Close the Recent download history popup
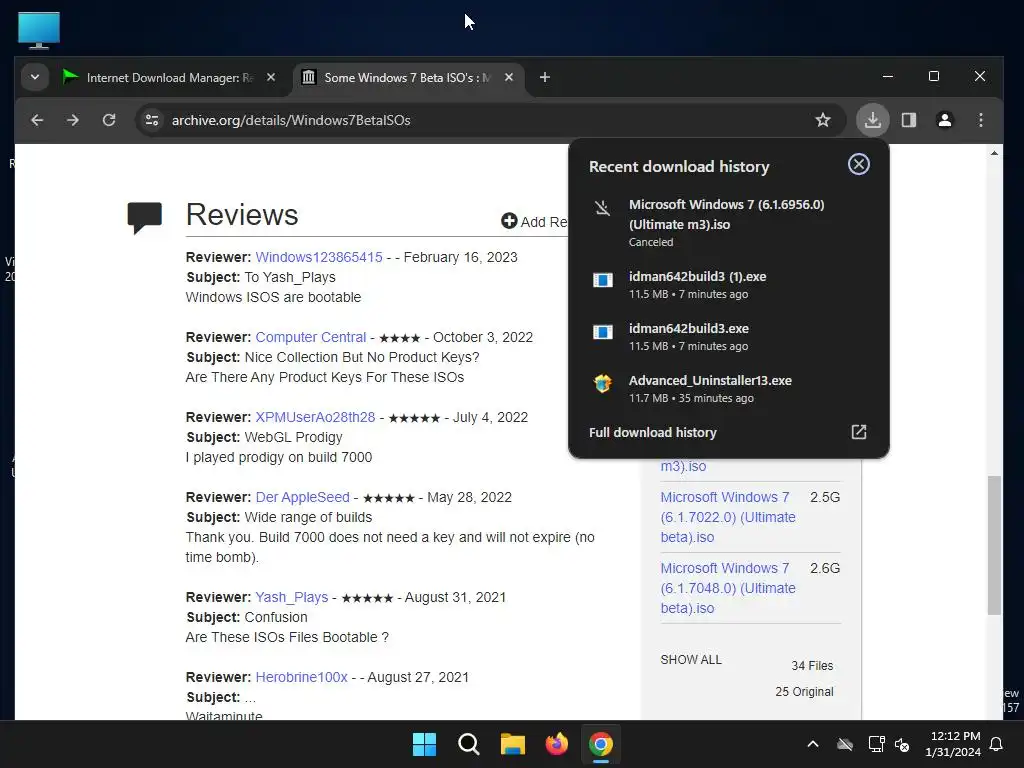Screen dimensions: 1024x768 (858, 164)
